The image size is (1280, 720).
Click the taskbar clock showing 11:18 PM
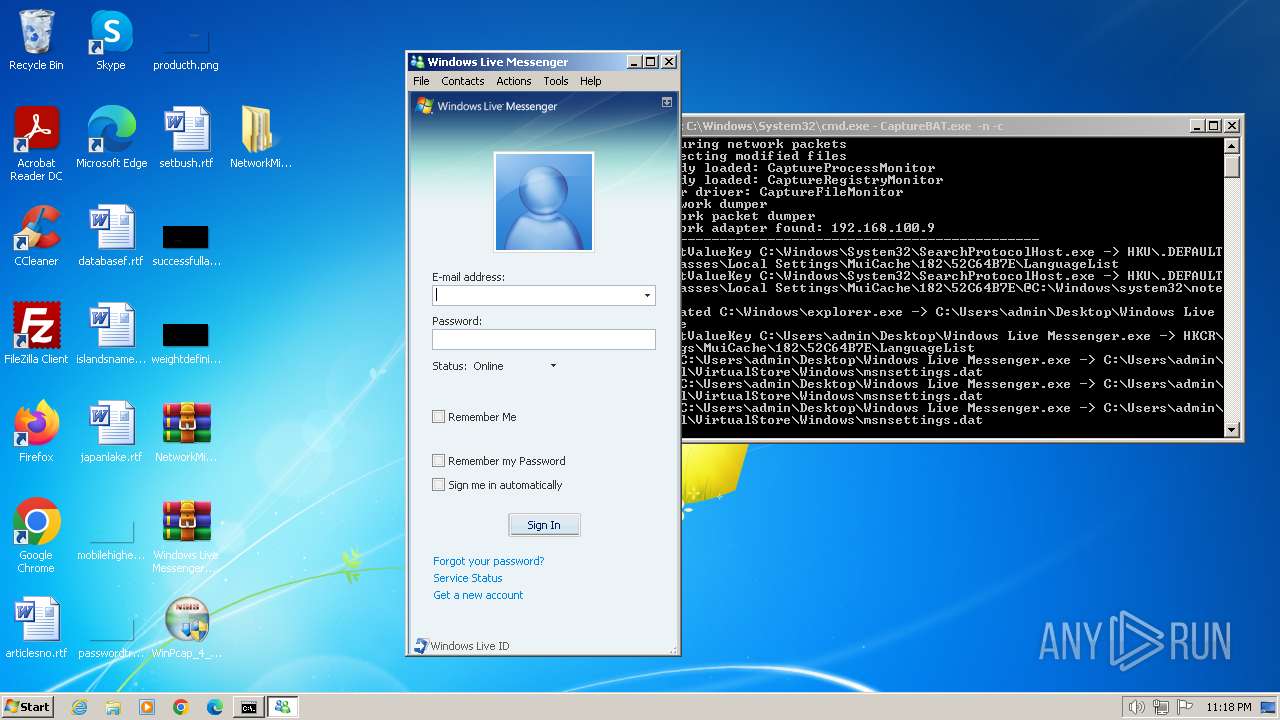tap(1228, 707)
